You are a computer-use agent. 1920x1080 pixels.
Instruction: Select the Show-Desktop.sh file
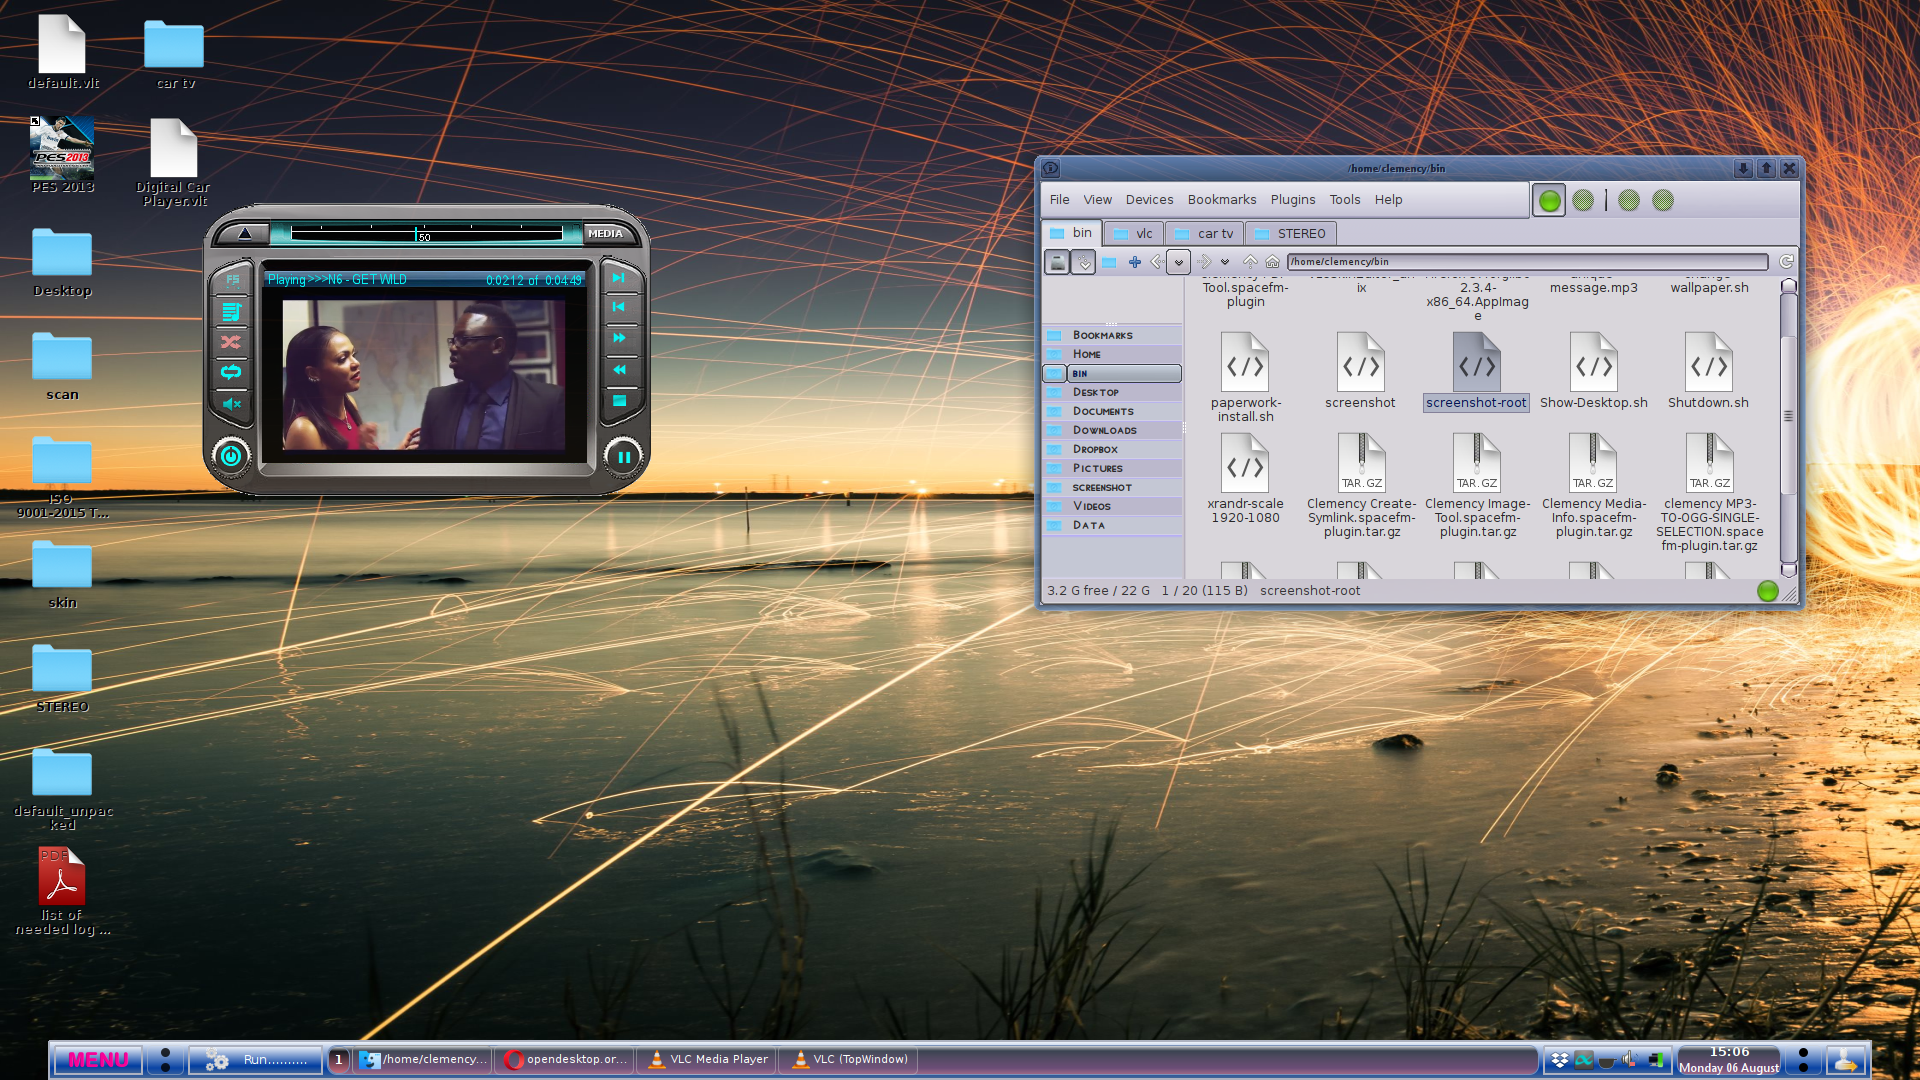[x=1593, y=371]
